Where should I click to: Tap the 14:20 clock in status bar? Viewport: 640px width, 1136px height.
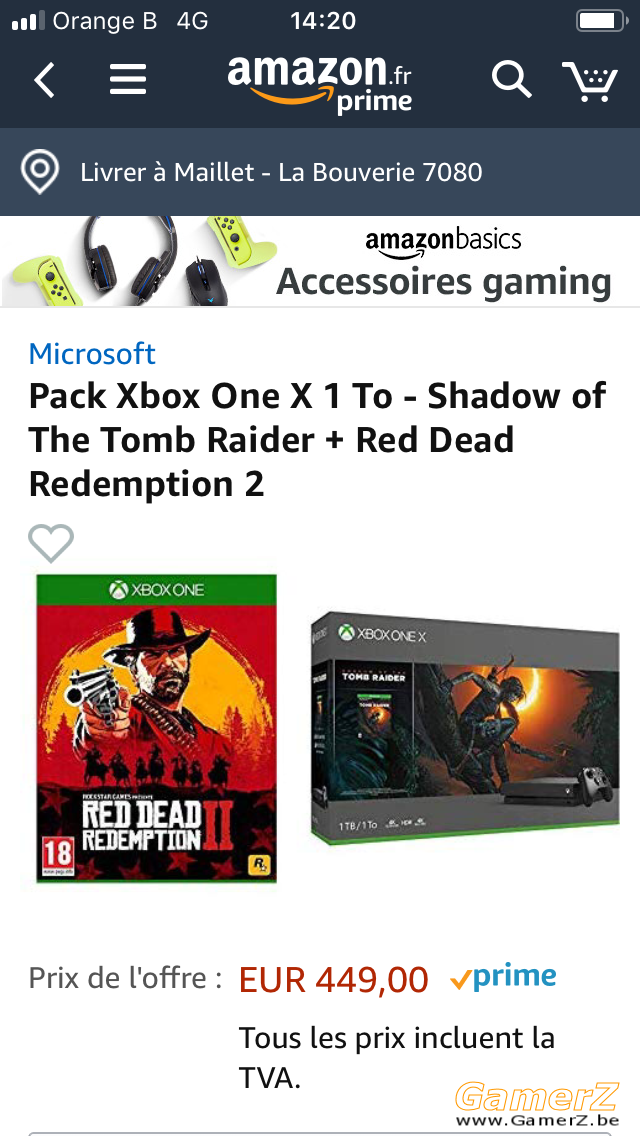(x=323, y=21)
